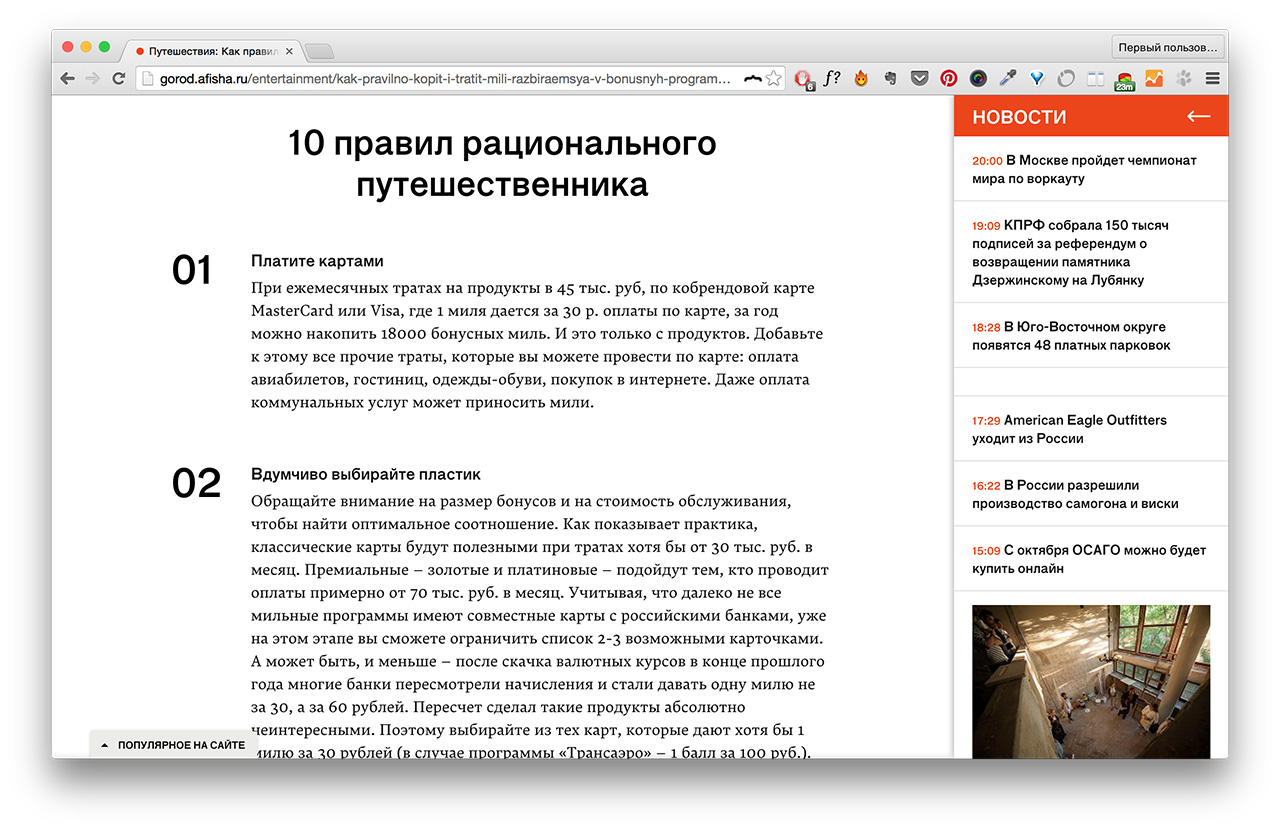The image size is (1280, 832).
Task: Click the НОВОСТИ header title
Action: (1019, 117)
